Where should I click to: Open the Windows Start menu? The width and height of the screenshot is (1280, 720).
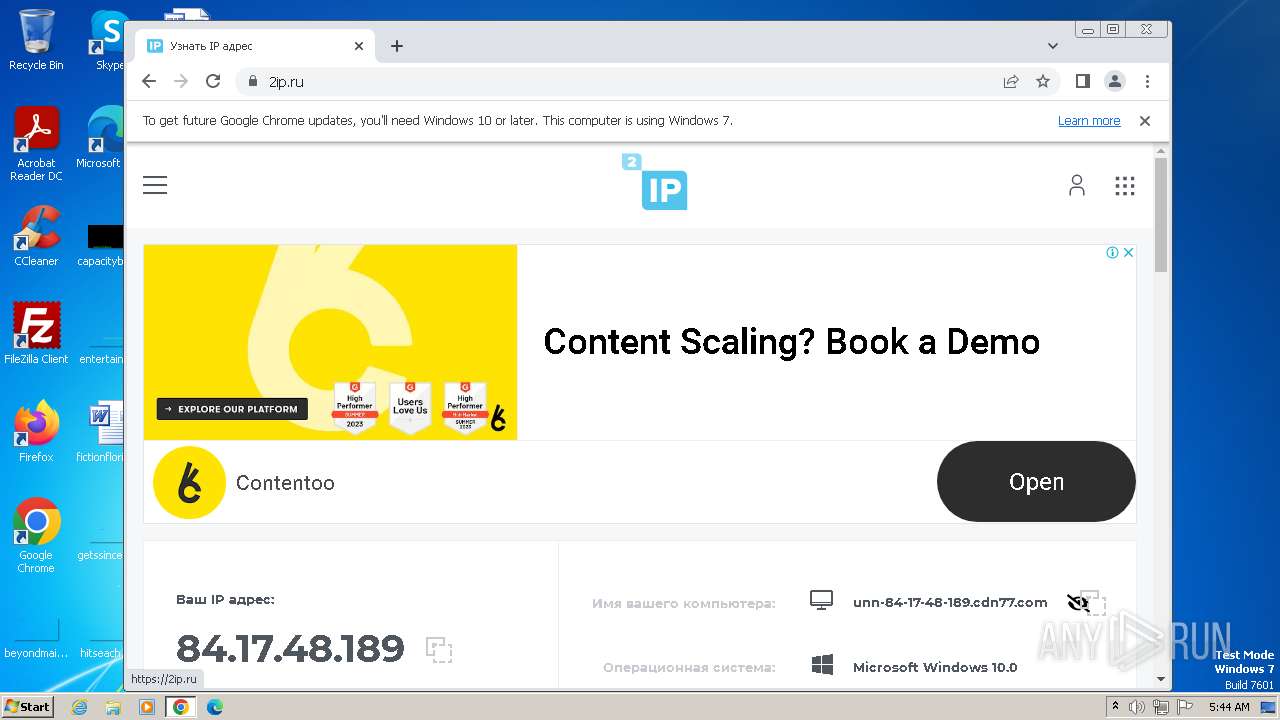(28, 706)
